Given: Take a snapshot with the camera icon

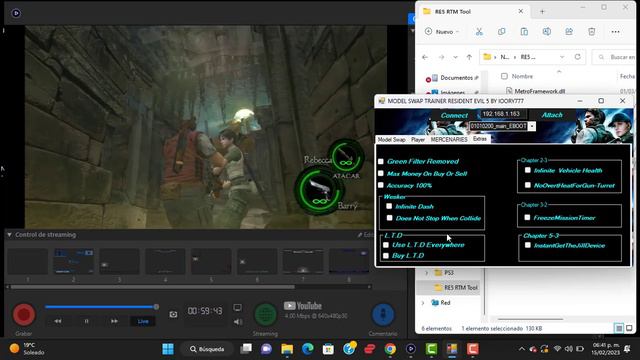Looking at the screenshot, I should tap(173, 314).
